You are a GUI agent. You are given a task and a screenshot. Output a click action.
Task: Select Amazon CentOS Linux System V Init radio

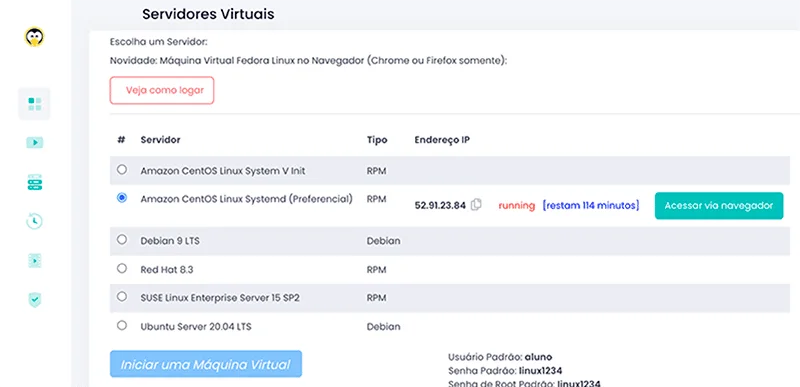121,169
